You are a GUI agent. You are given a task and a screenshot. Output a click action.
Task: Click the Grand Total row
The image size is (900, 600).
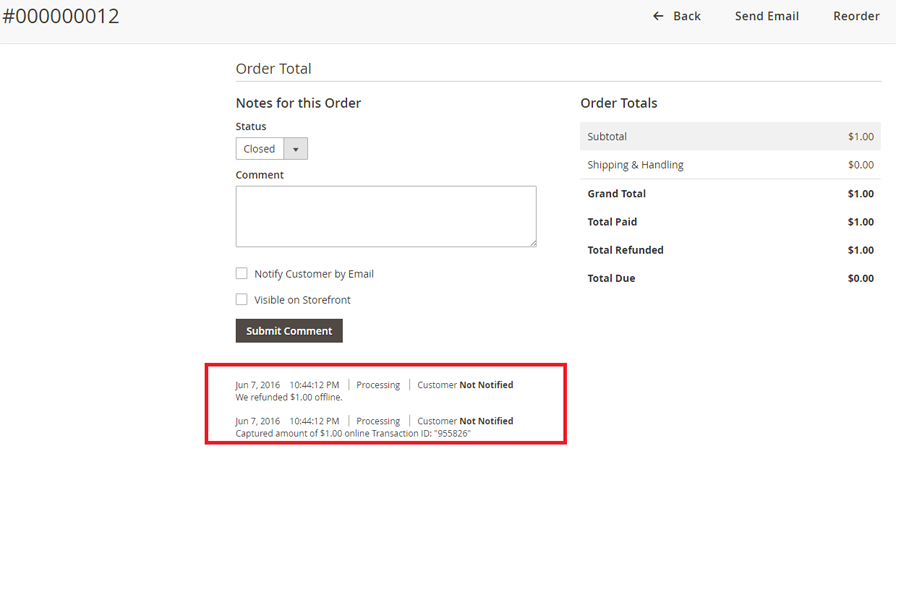tap(730, 194)
